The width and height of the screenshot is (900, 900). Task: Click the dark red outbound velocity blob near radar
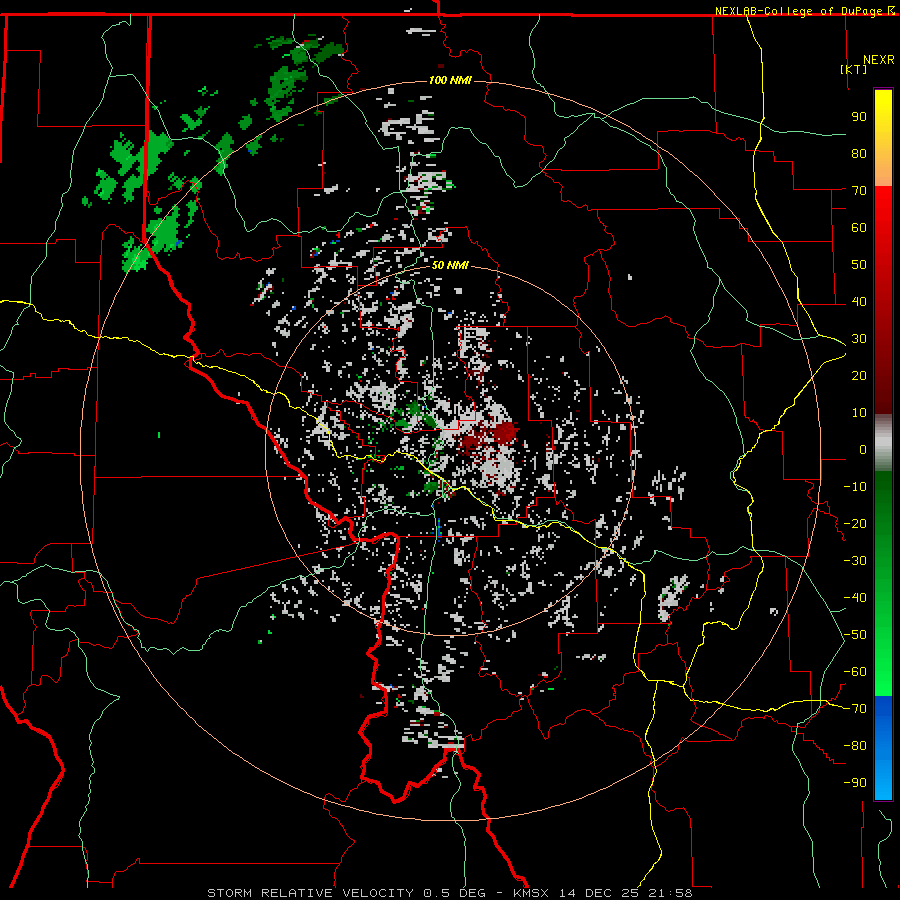point(506,433)
